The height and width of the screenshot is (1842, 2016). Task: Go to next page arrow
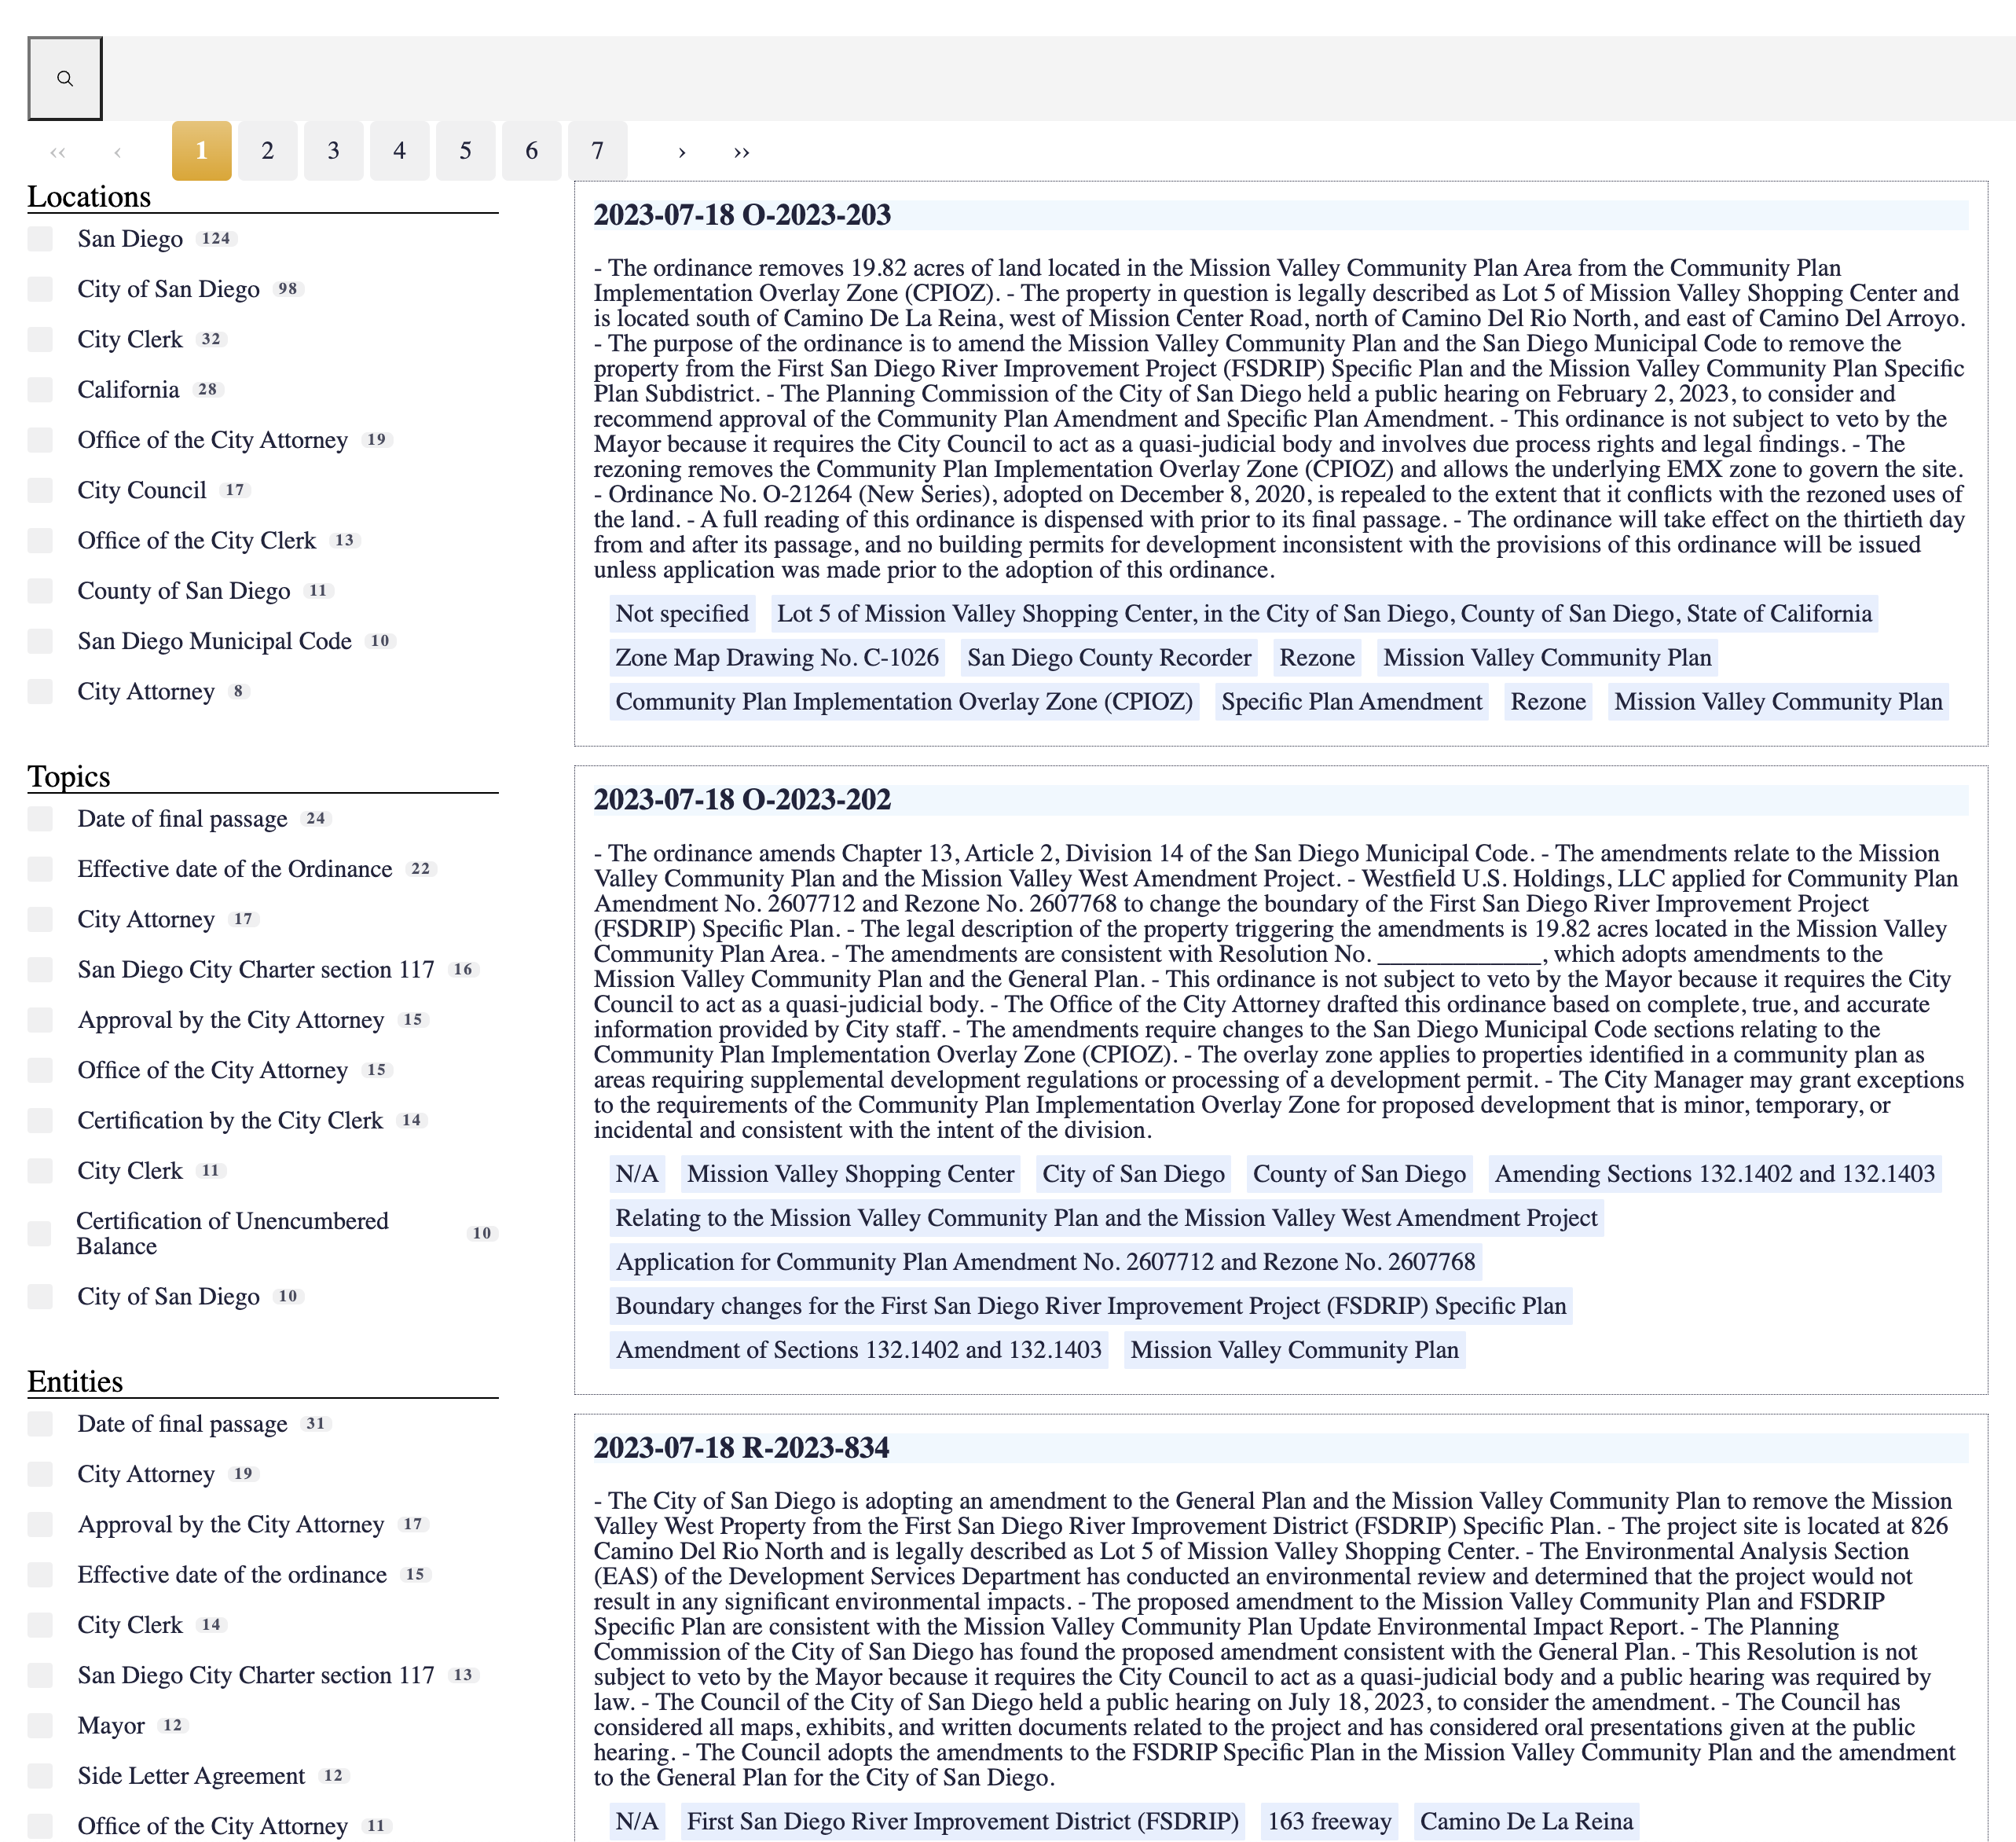[x=682, y=151]
